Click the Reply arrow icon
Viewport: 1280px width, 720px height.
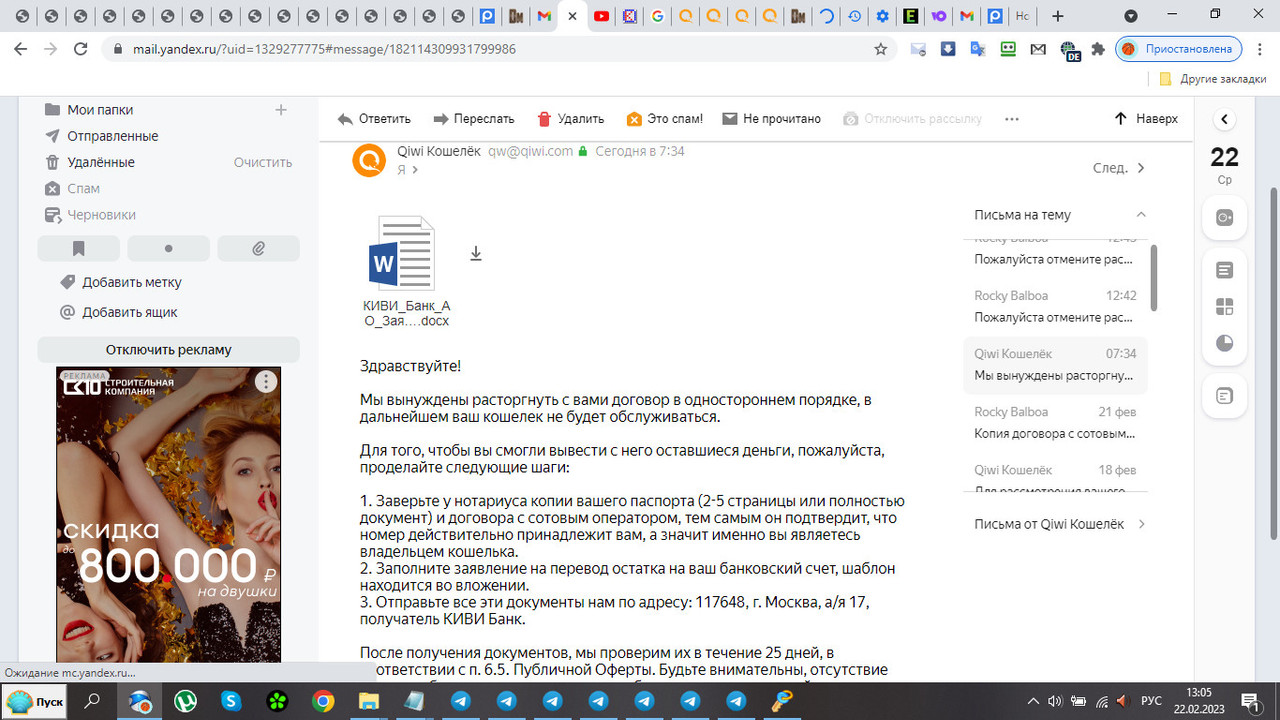point(345,119)
